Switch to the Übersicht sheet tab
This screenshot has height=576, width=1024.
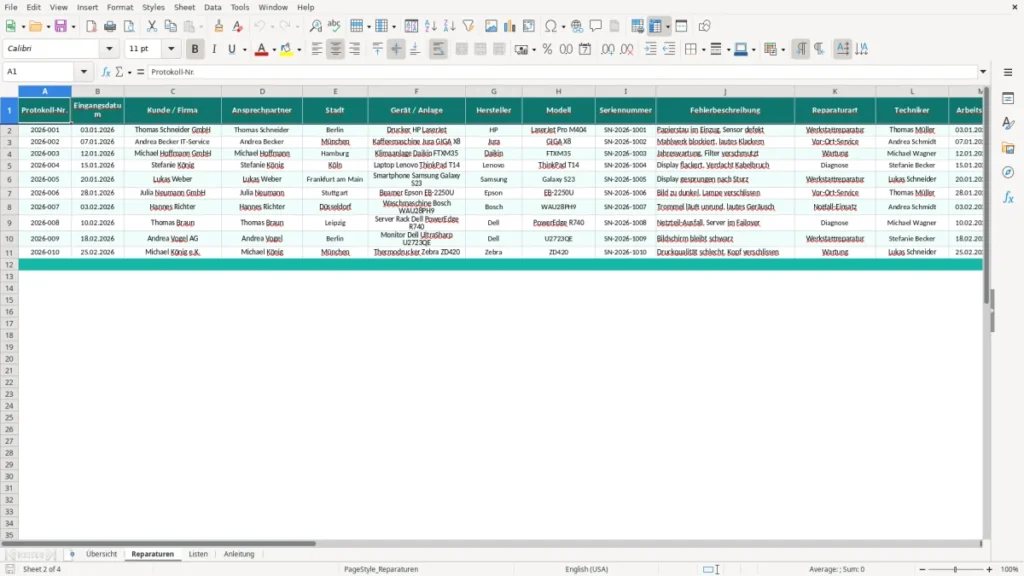click(101, 554)
